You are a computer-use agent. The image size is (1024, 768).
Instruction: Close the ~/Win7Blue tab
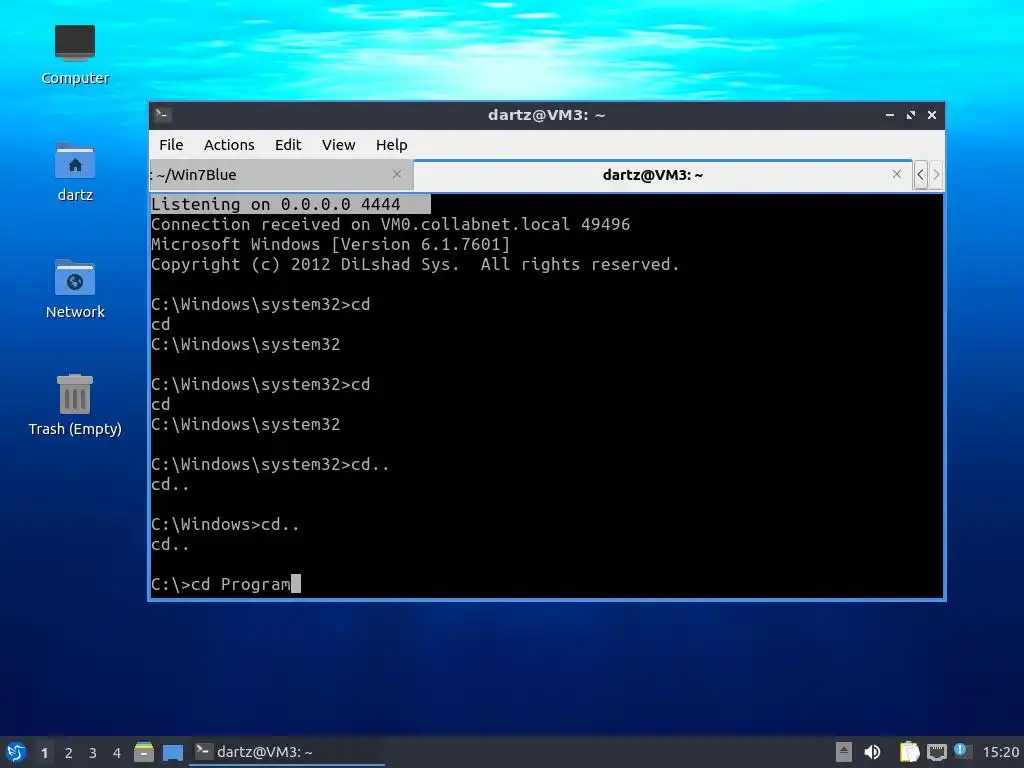click(x=396, y=174)
